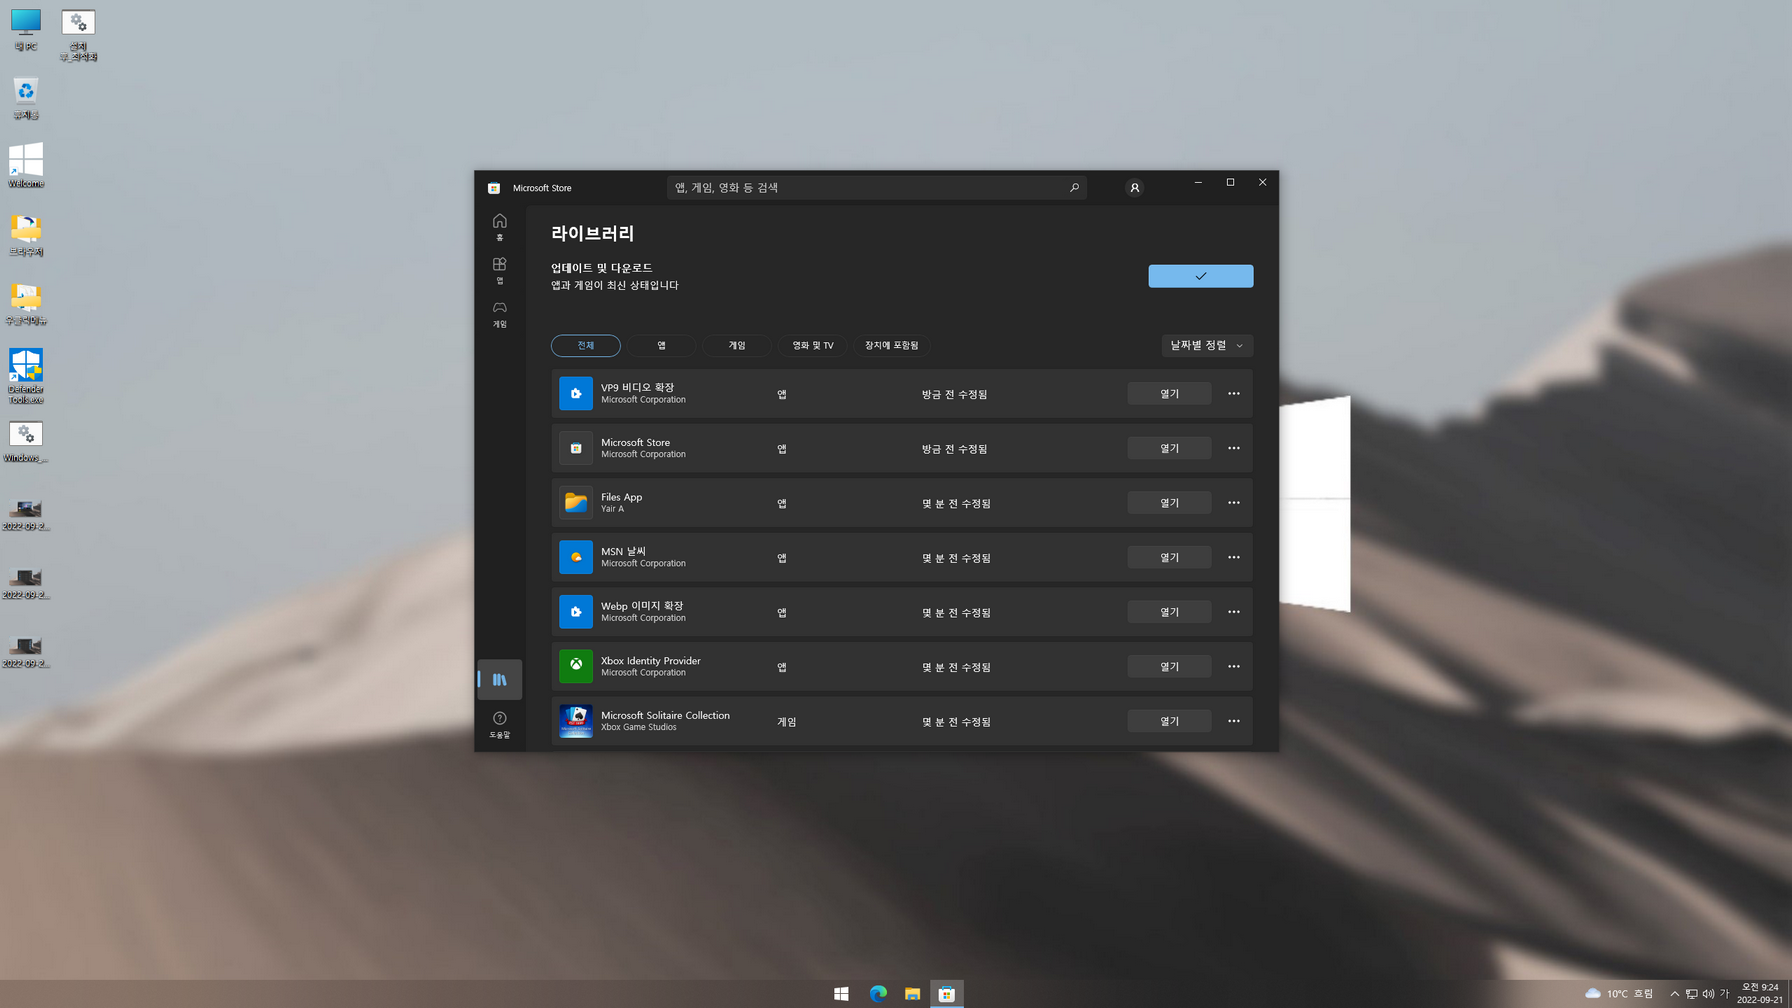This screenshot has width=1792, height=1008.
Task: Open MSN weather with 열기 button
Action: [1169, 557]
